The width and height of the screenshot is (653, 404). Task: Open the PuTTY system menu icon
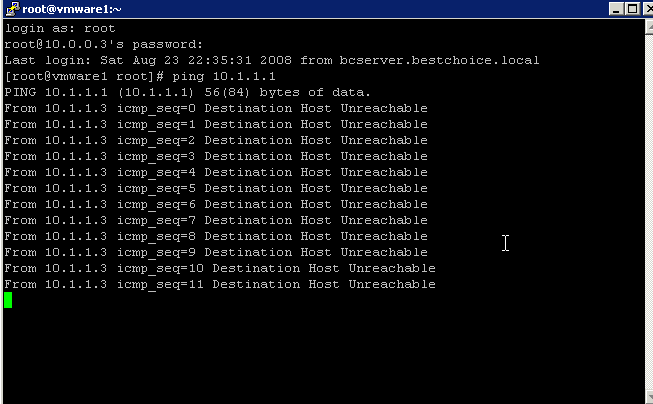click(x=12, y=9)
